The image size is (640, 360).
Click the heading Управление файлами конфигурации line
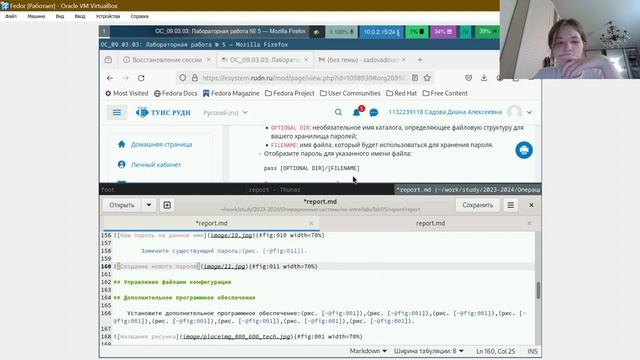[172, 282]
